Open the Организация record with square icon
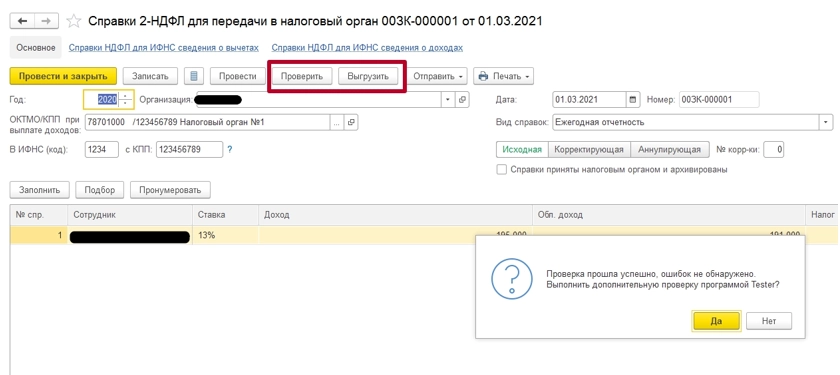Screen dimensions: 840x375 coord(462,100)
